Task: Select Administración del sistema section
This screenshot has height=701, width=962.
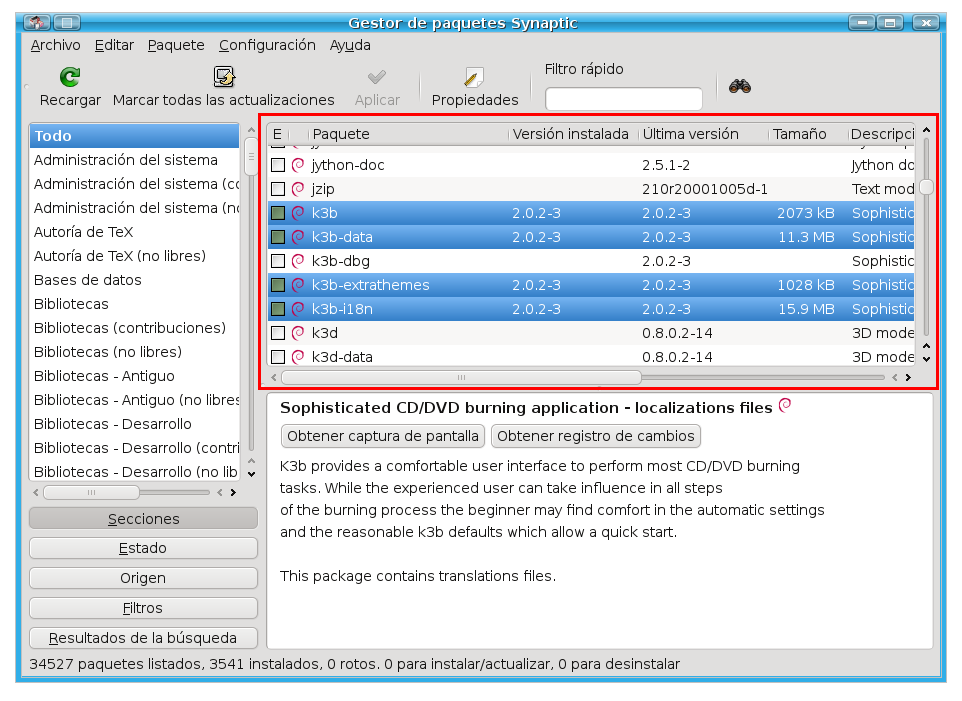Action: [134, 159]
